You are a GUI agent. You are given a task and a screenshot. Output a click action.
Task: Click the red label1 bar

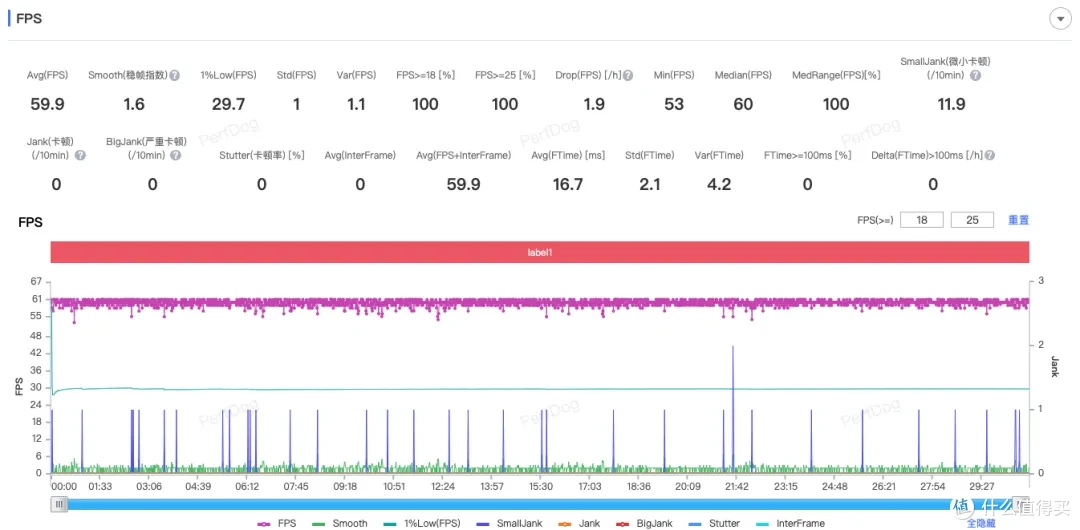540,253
